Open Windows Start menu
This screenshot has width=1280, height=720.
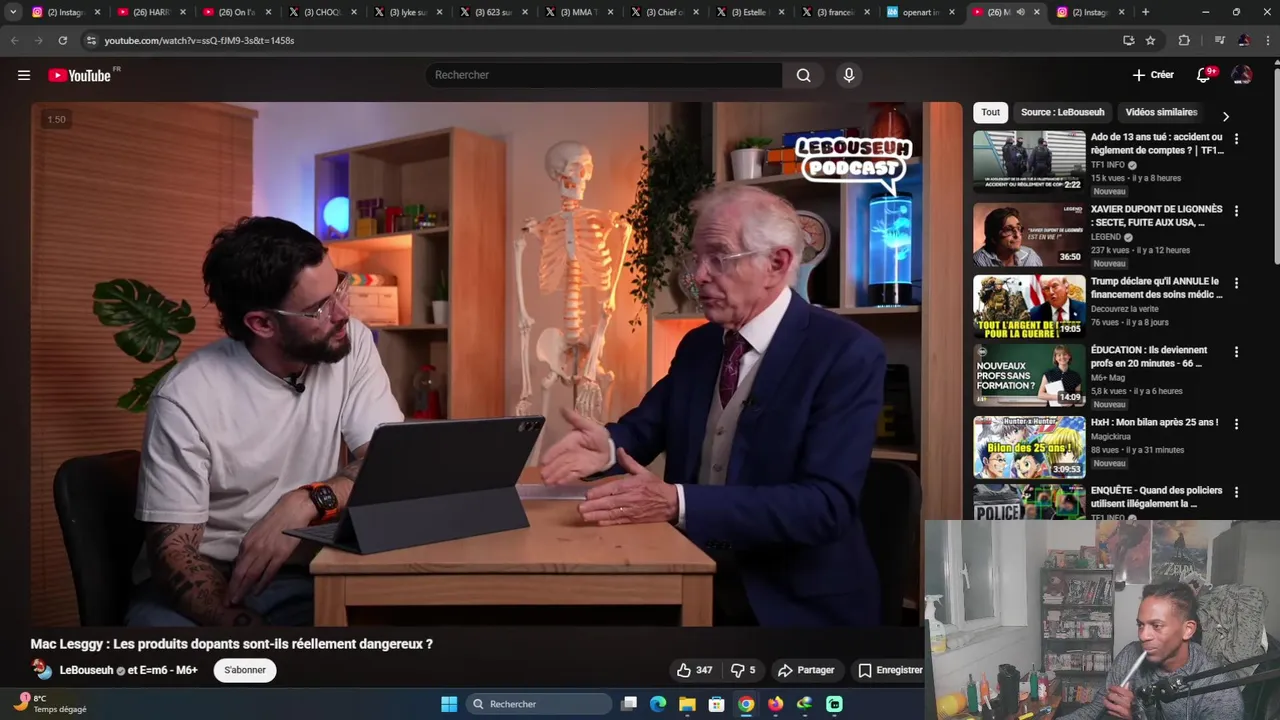(x=449, y=704)
